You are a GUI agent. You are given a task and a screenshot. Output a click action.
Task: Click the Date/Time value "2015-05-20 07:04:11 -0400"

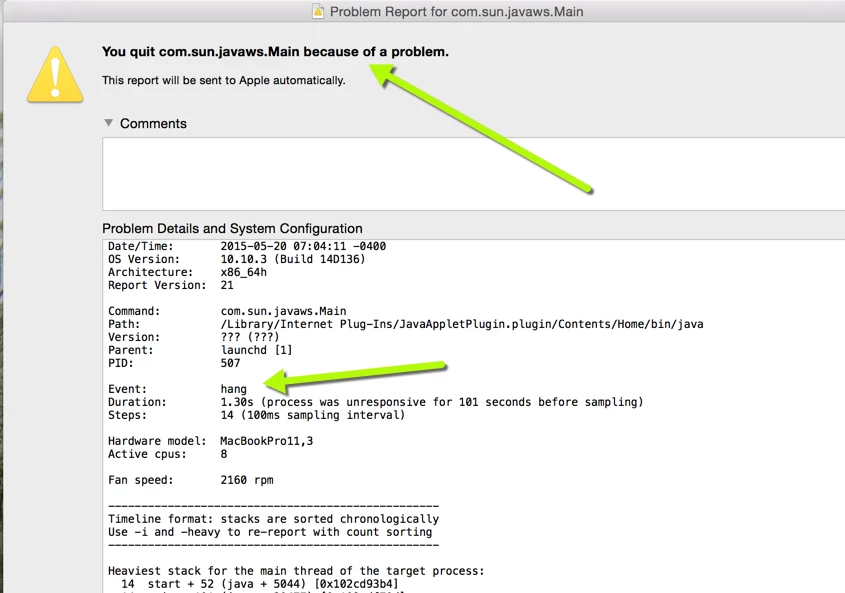[x=303, y=246]
